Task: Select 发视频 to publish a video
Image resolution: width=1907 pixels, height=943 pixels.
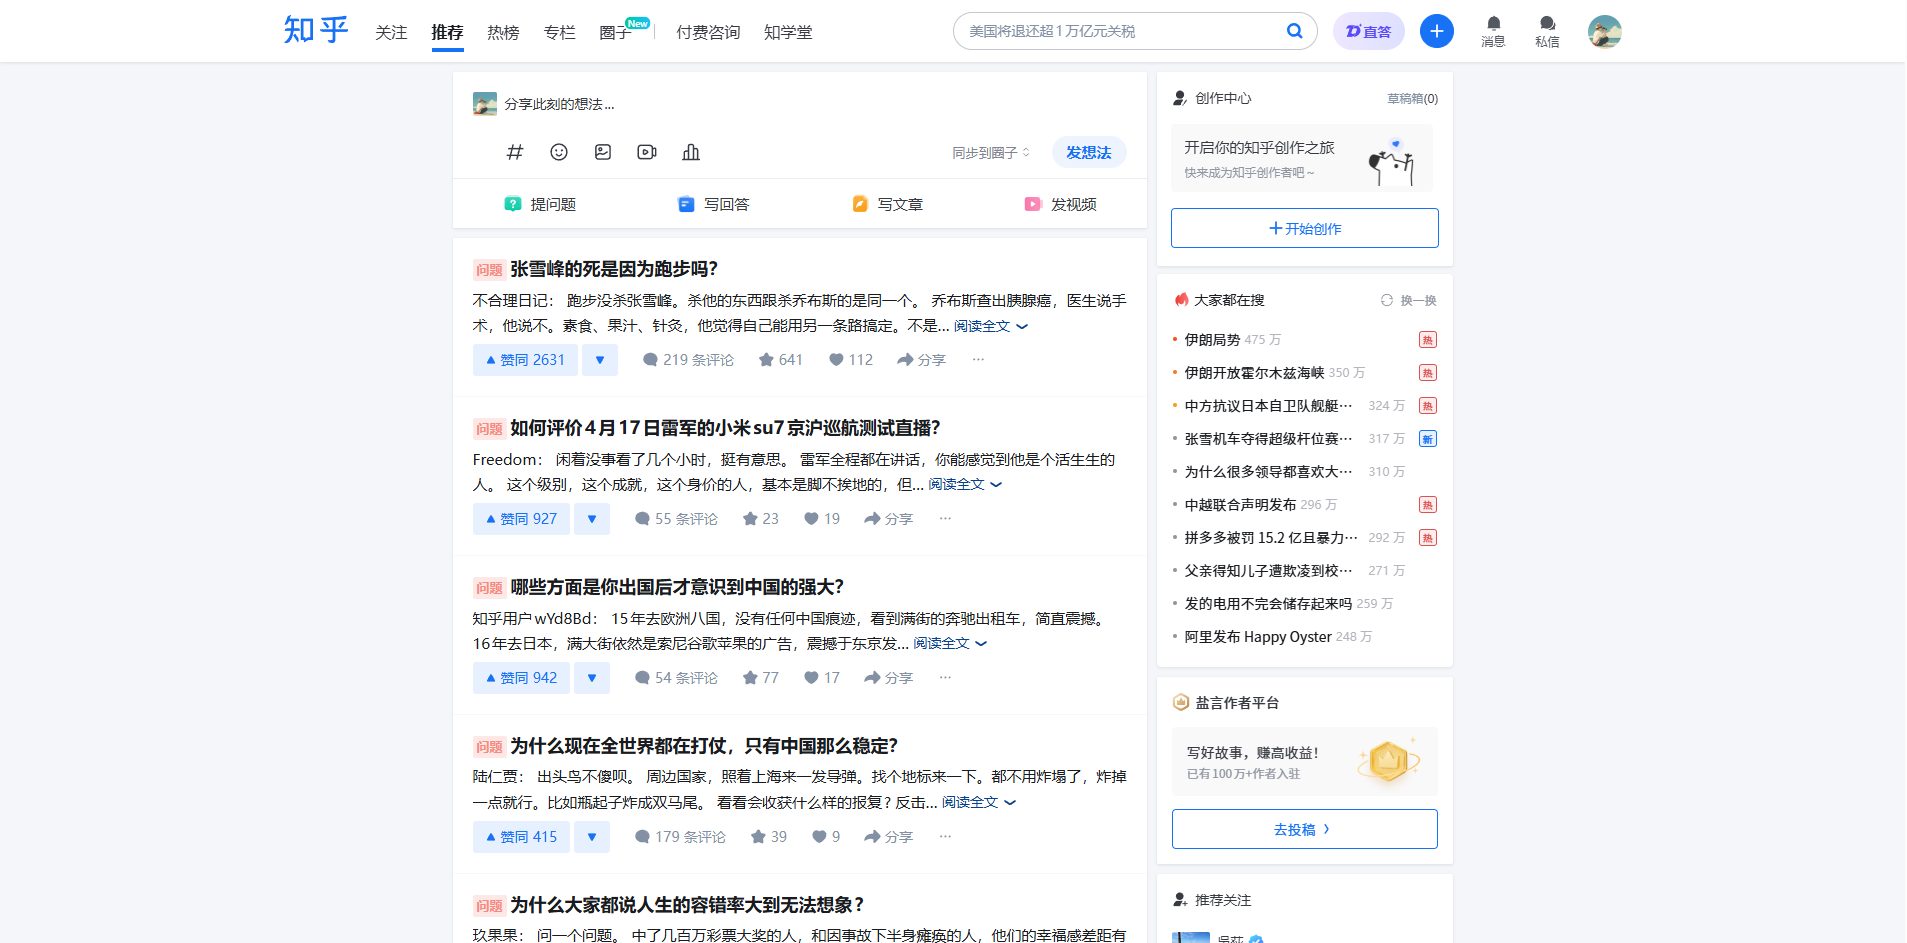Action: [x=1062, y=203]
